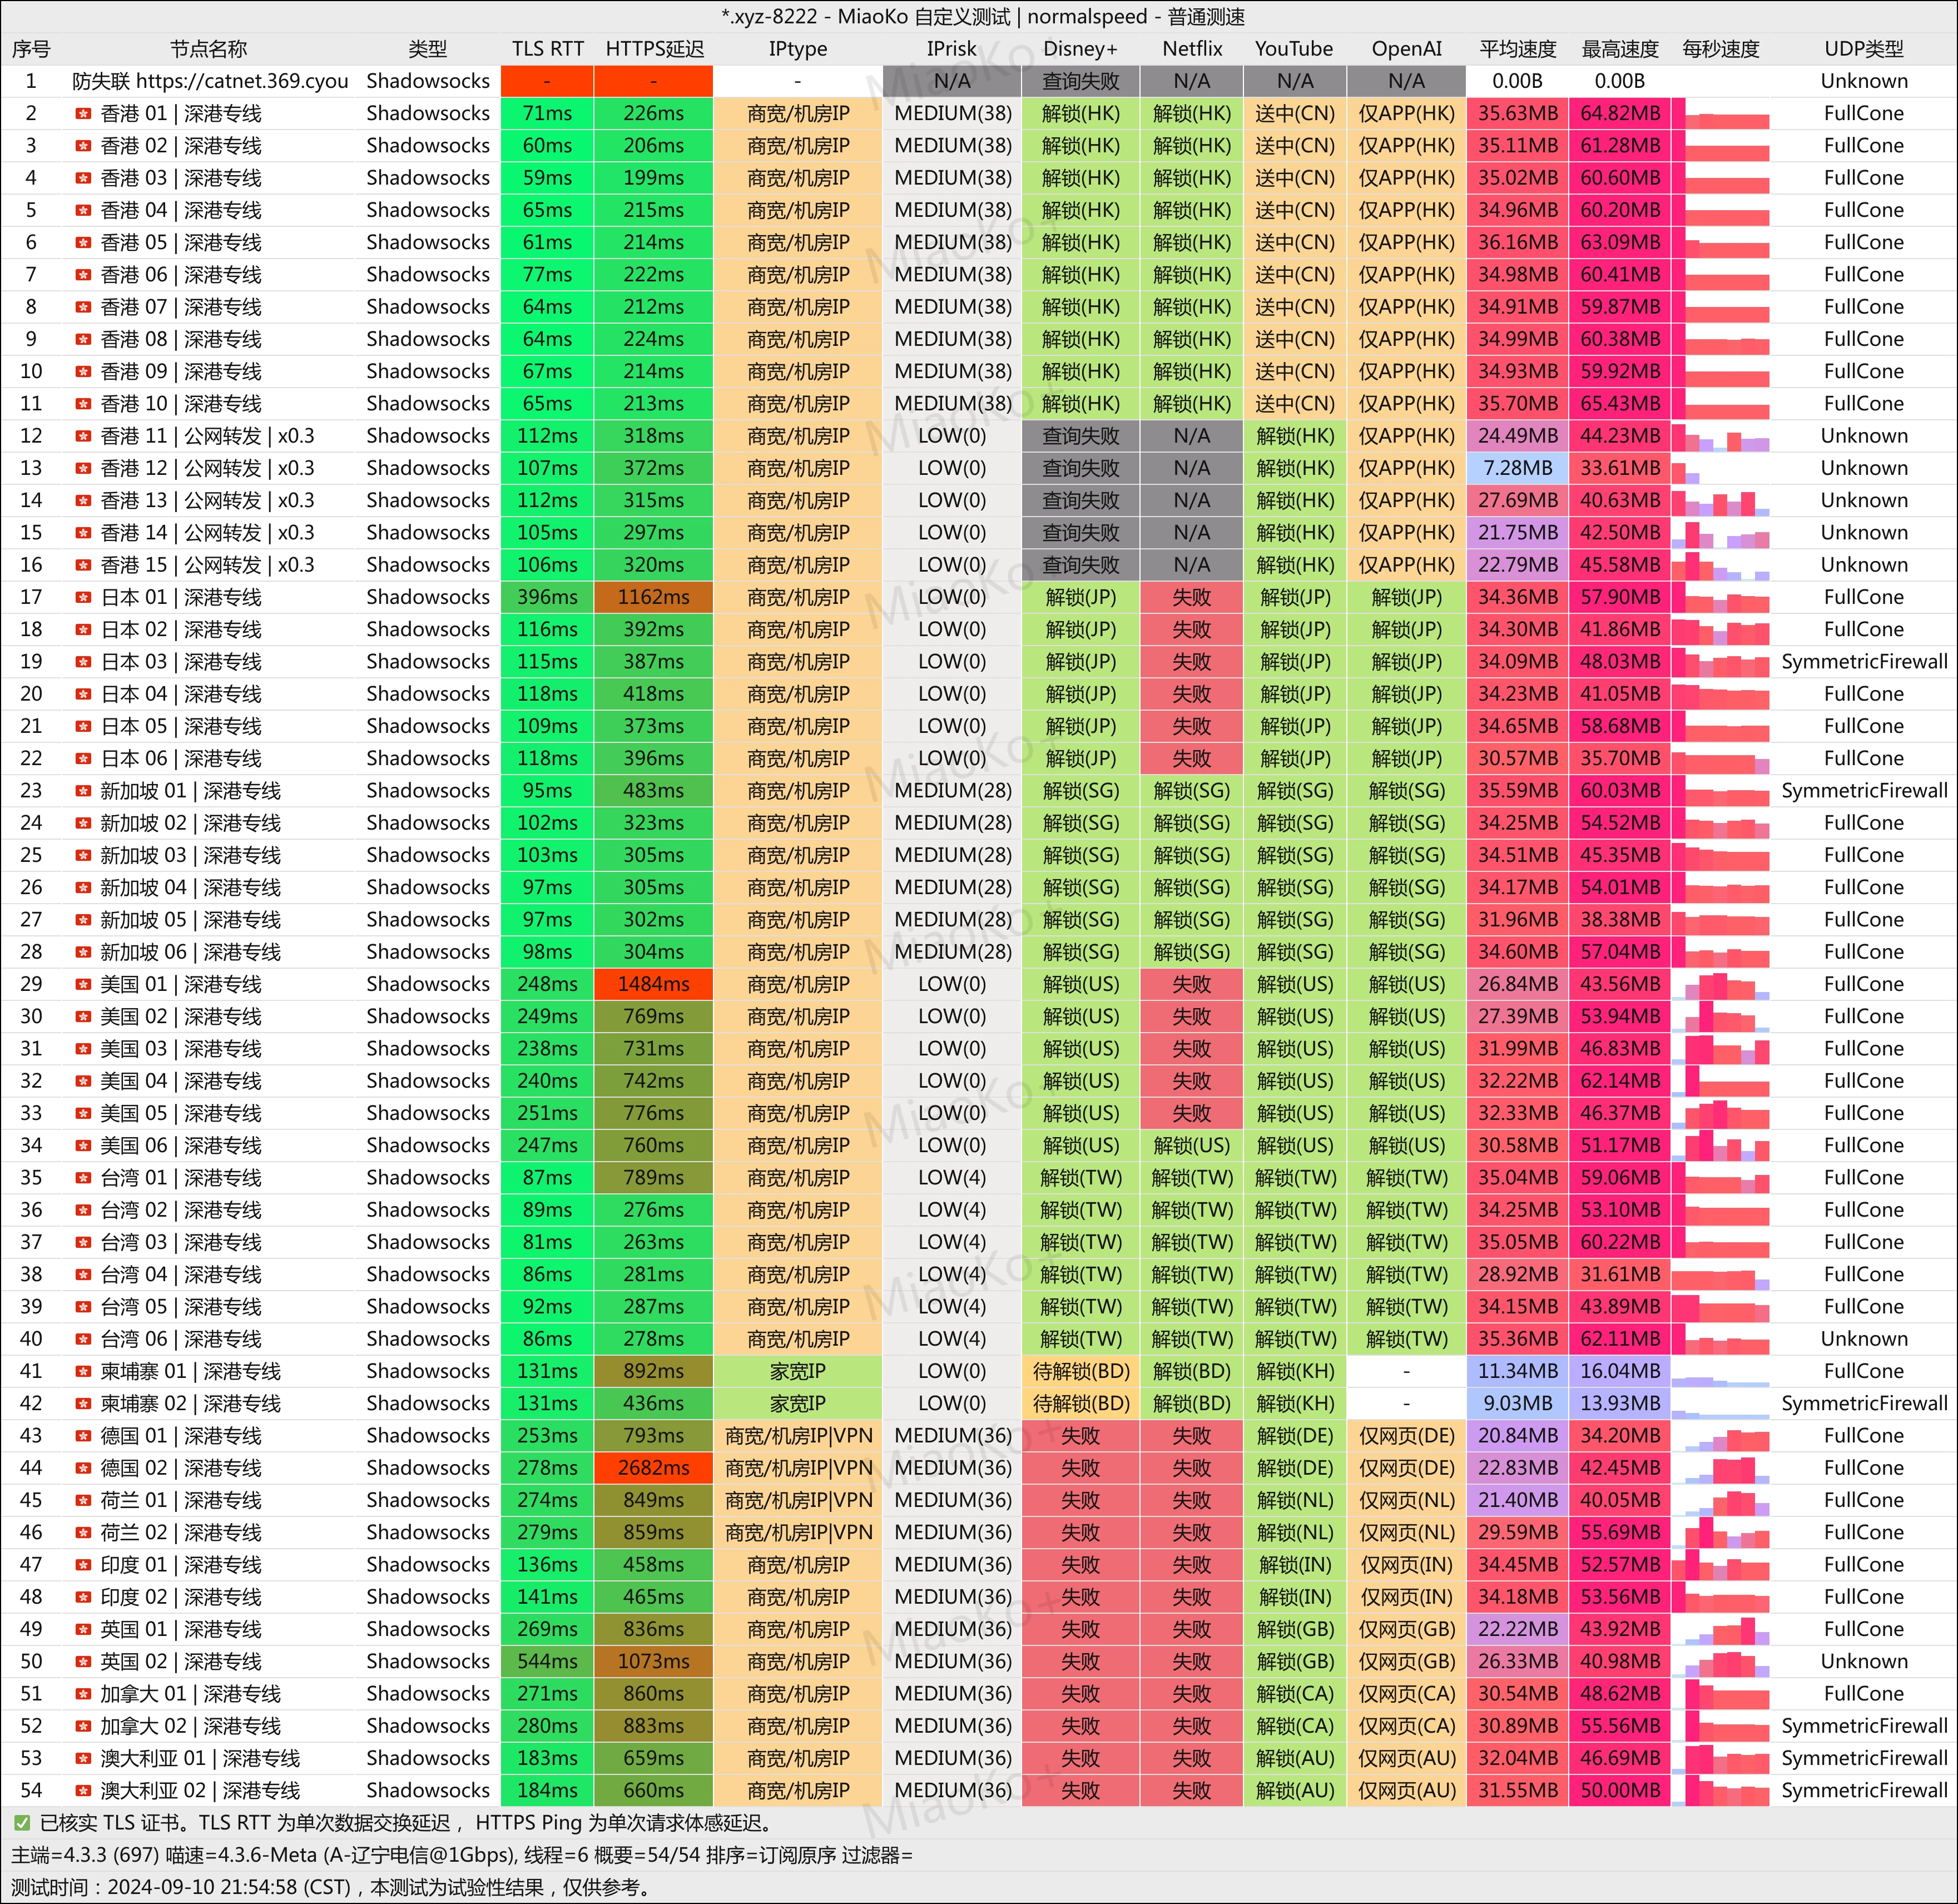
Task: Click the flag icon beside 柬埔寨 01
Action: [83, 1372]
